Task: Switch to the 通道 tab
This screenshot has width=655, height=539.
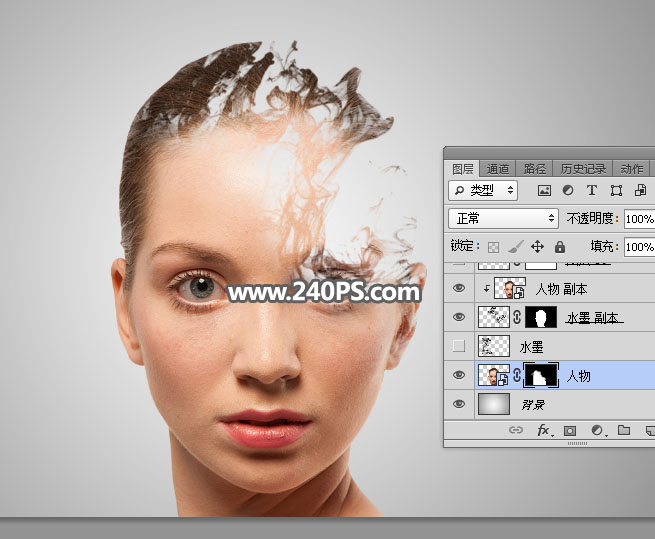Action: pos(498,169)
